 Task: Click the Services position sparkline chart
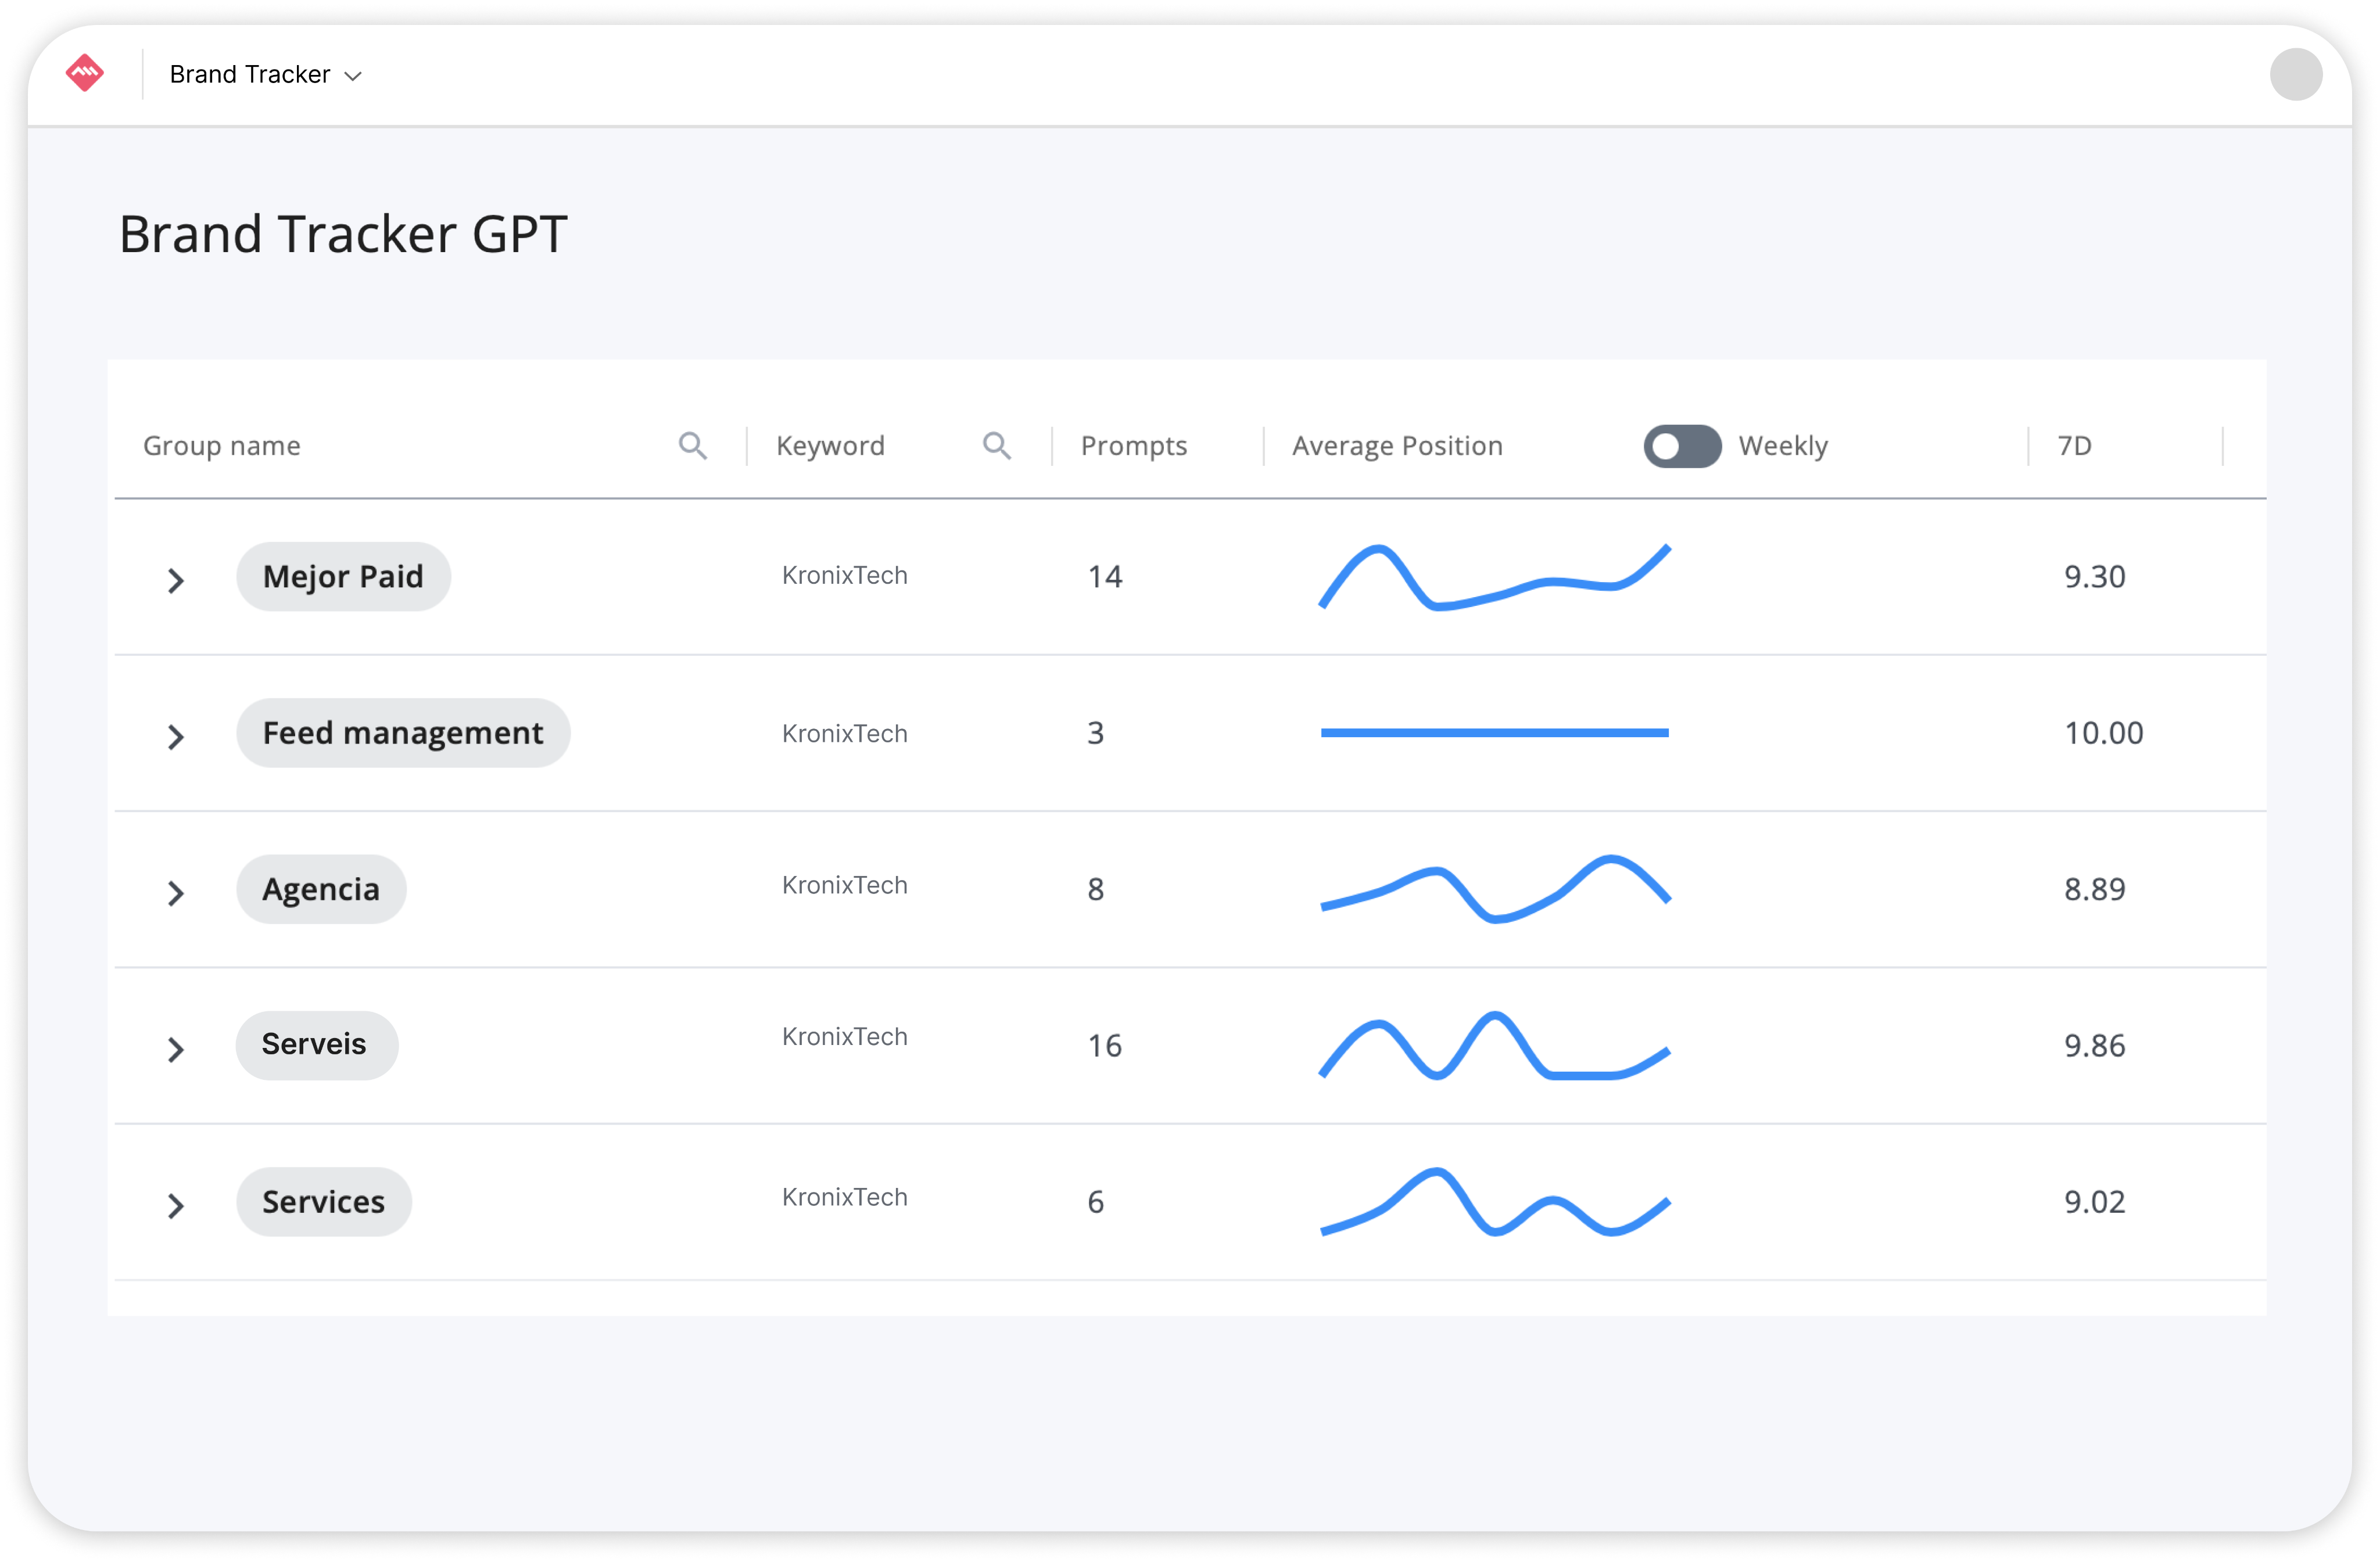1495,1202
